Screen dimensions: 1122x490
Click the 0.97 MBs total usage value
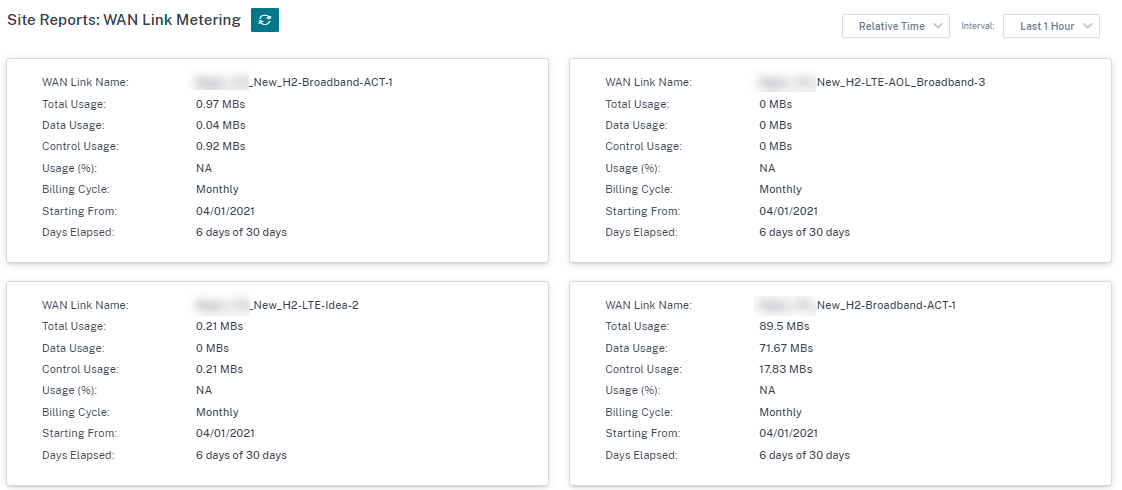coord(220,104)
